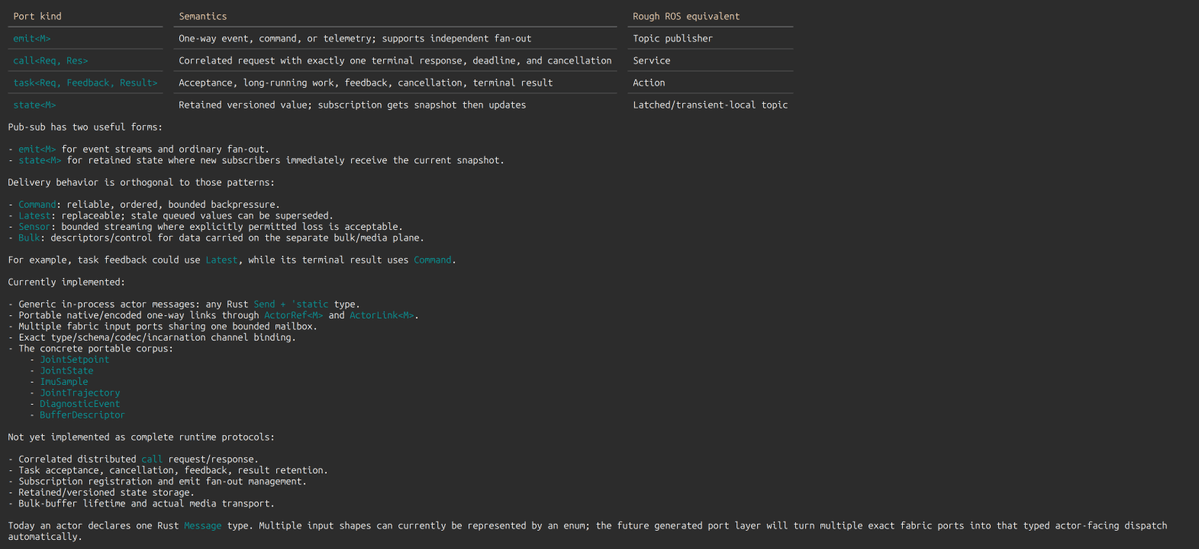Select the BufferDescriptor list item
Image resolution: width=1199 pixels, height=549 pixels.
pos(82,415)
